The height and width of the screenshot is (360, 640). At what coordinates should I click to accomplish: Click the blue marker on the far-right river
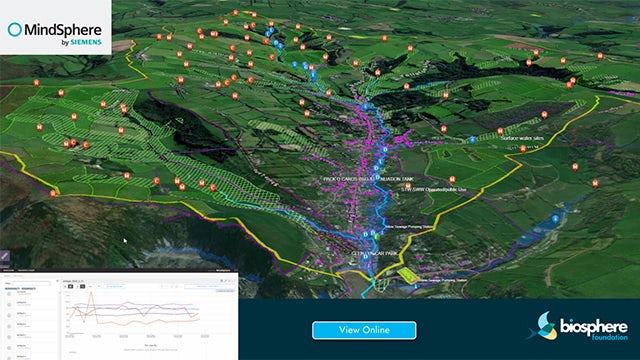[555, 219]
